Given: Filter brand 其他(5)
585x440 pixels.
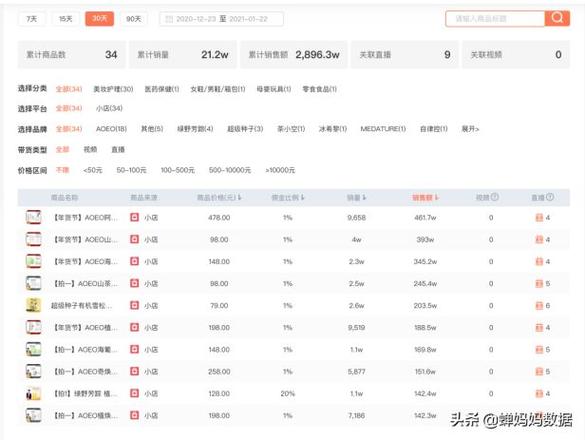Looking at the screenshot, I should (152, 129).
